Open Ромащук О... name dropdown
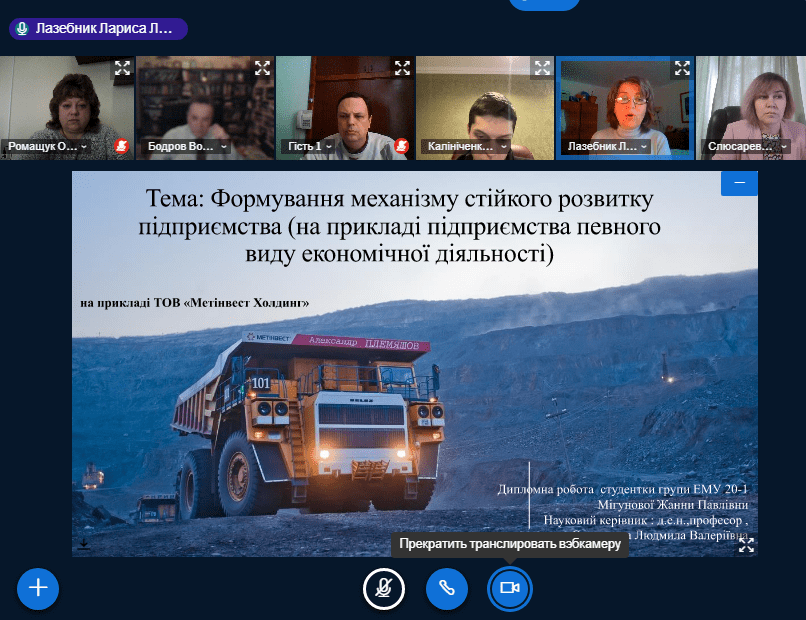The height and width of the screenshot is (620, 806). tap(47, 147)
